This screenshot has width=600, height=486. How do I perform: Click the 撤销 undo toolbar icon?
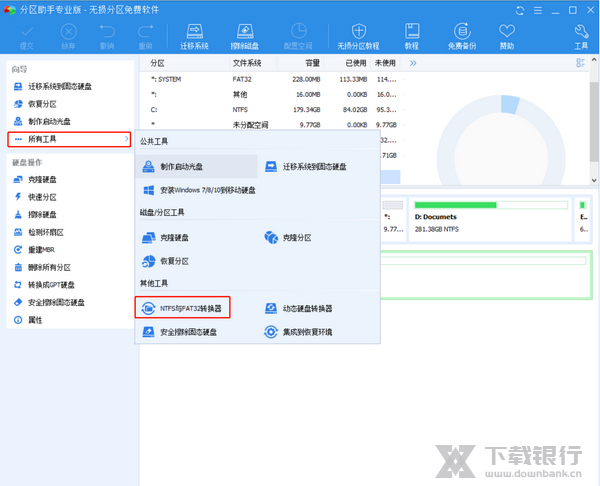pos(107,36)
